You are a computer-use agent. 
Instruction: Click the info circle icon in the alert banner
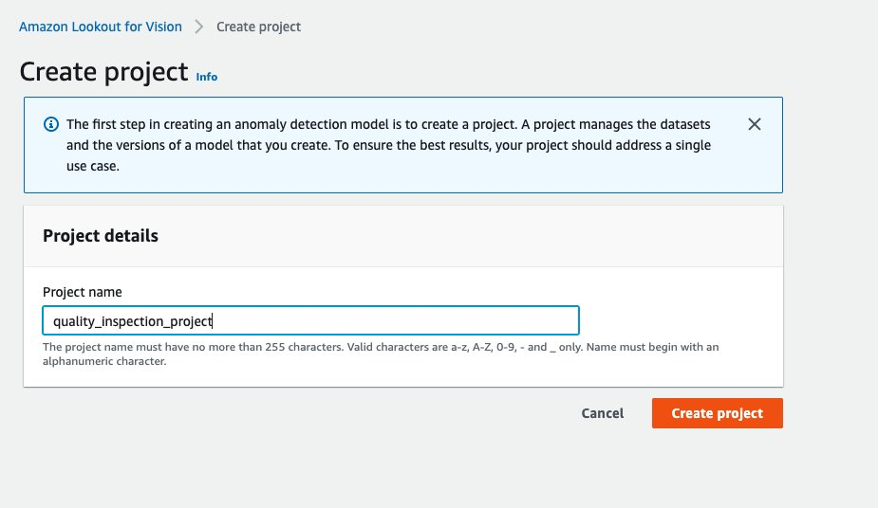(51, 125)
